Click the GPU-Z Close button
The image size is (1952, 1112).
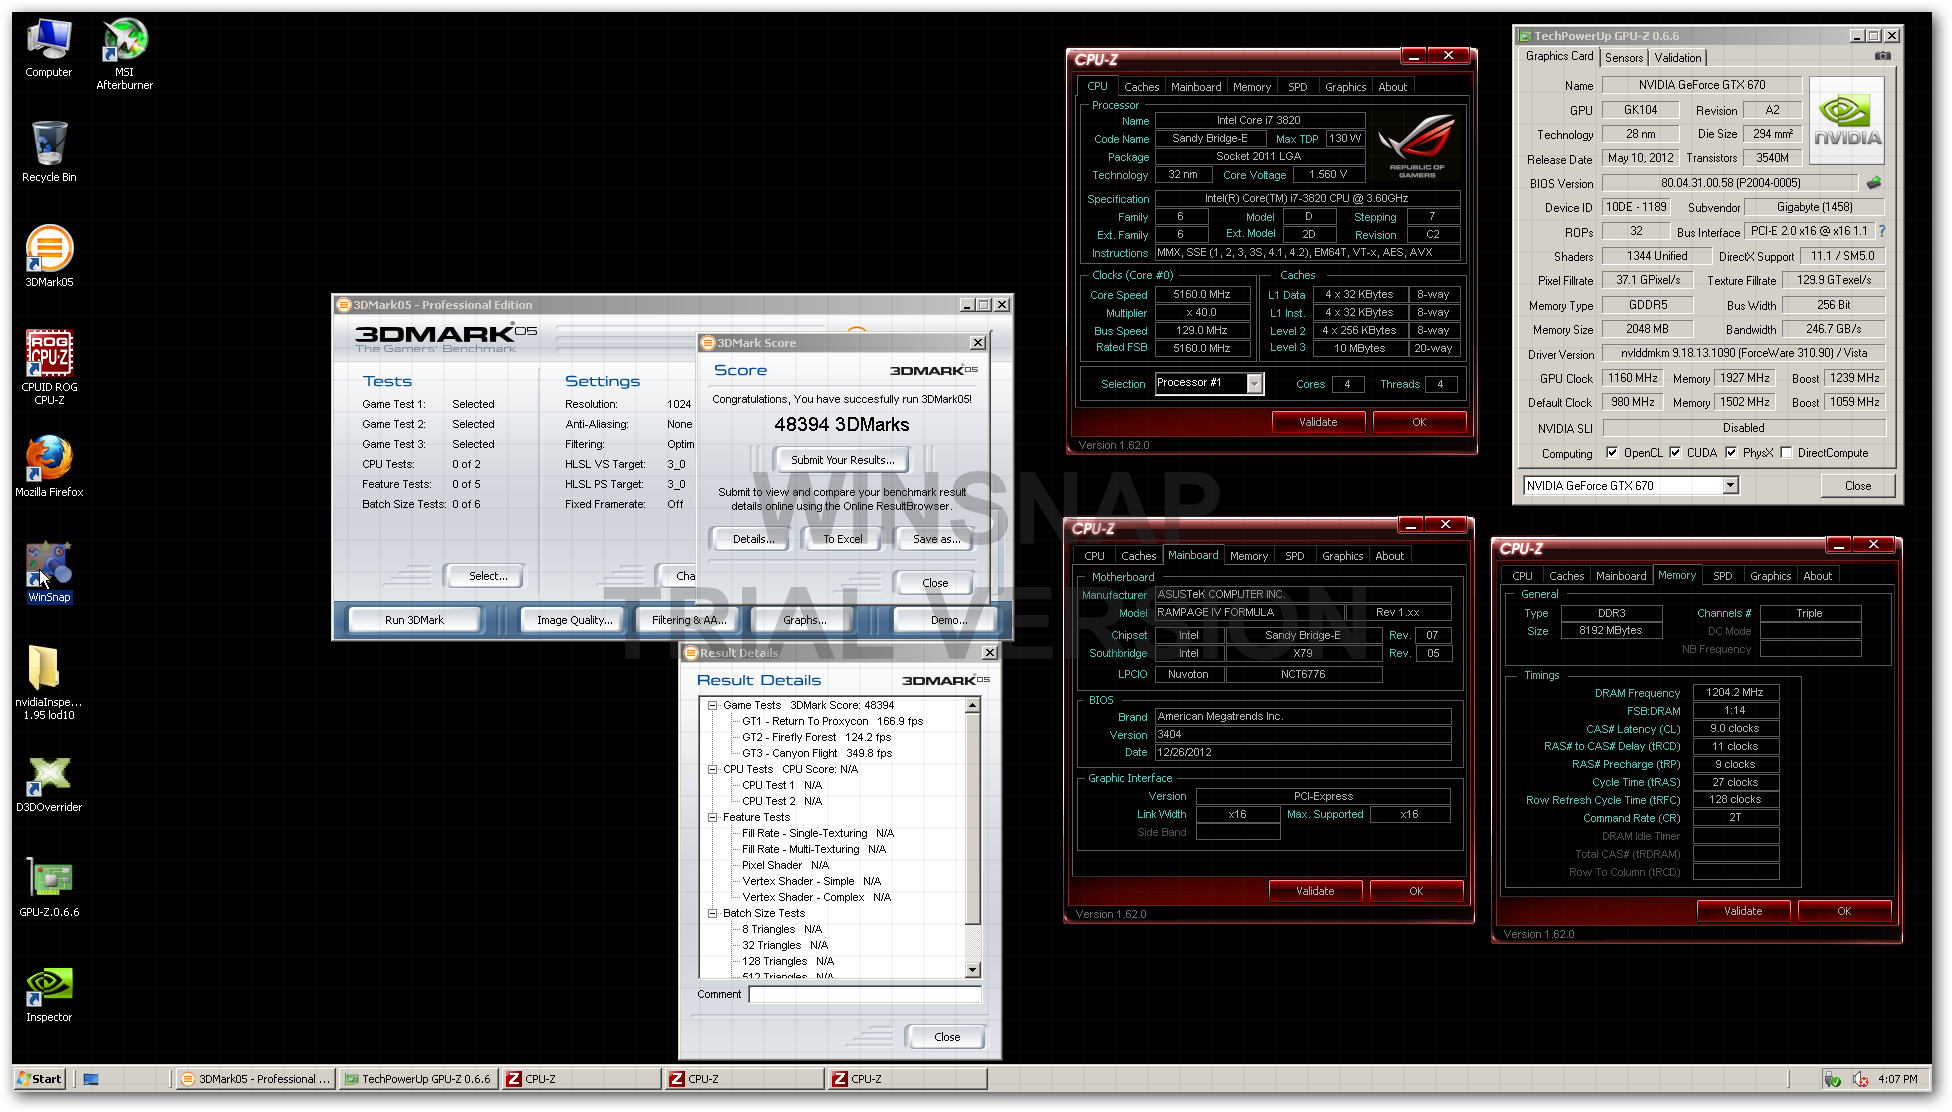coord(1857,486)
